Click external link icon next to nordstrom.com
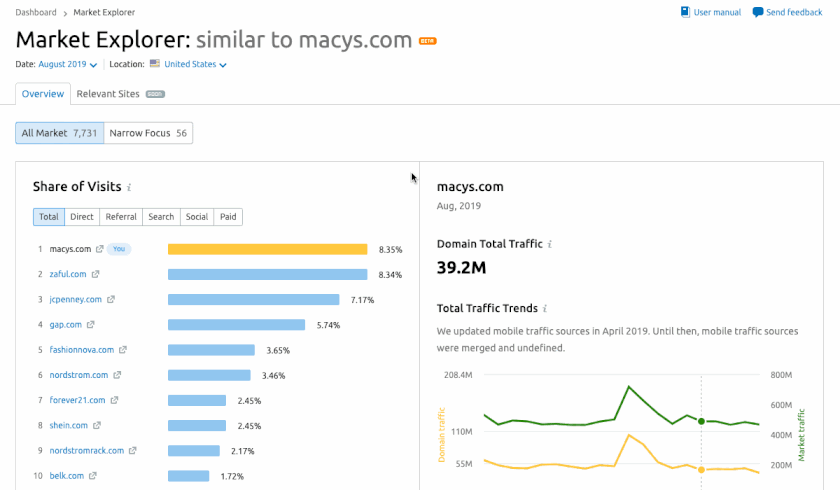Image resolution: width=840 pixels, height=490 pixels. point(117,375)
